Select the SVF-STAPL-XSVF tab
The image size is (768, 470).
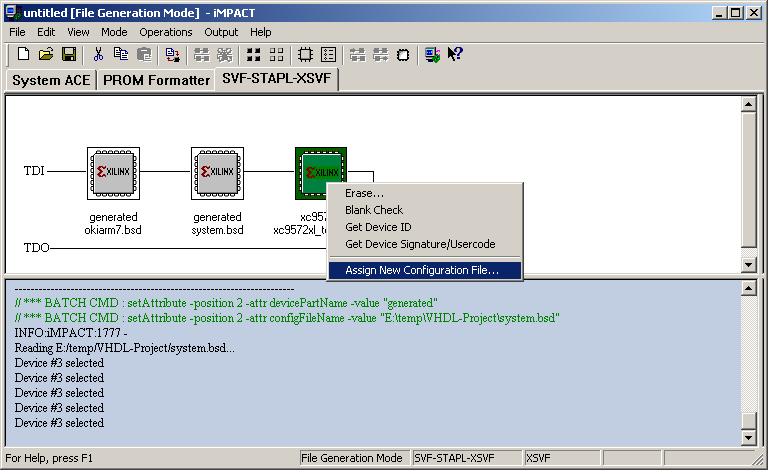click(x=277, y=78)
